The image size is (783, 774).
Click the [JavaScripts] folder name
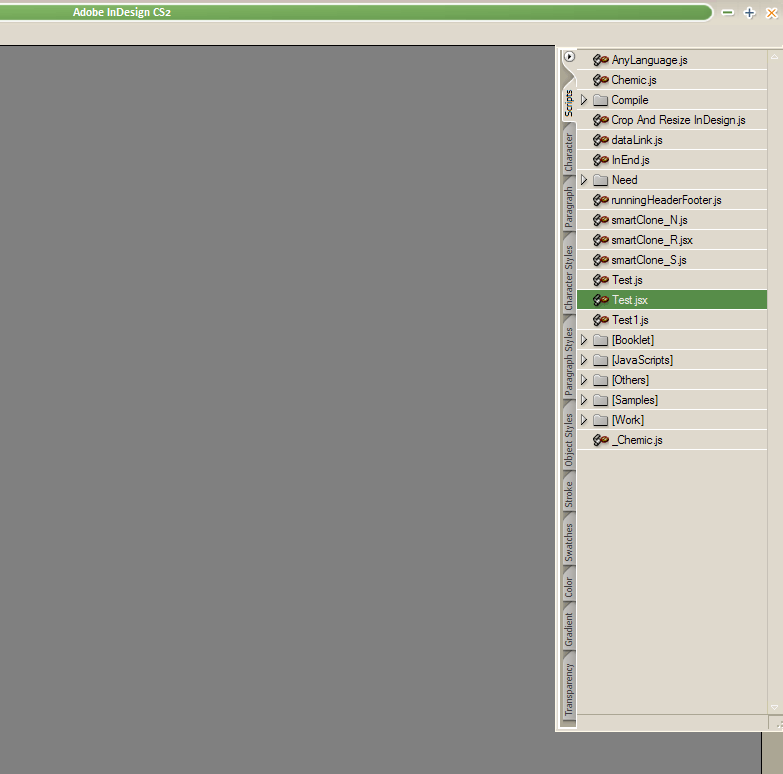[642, 360]
